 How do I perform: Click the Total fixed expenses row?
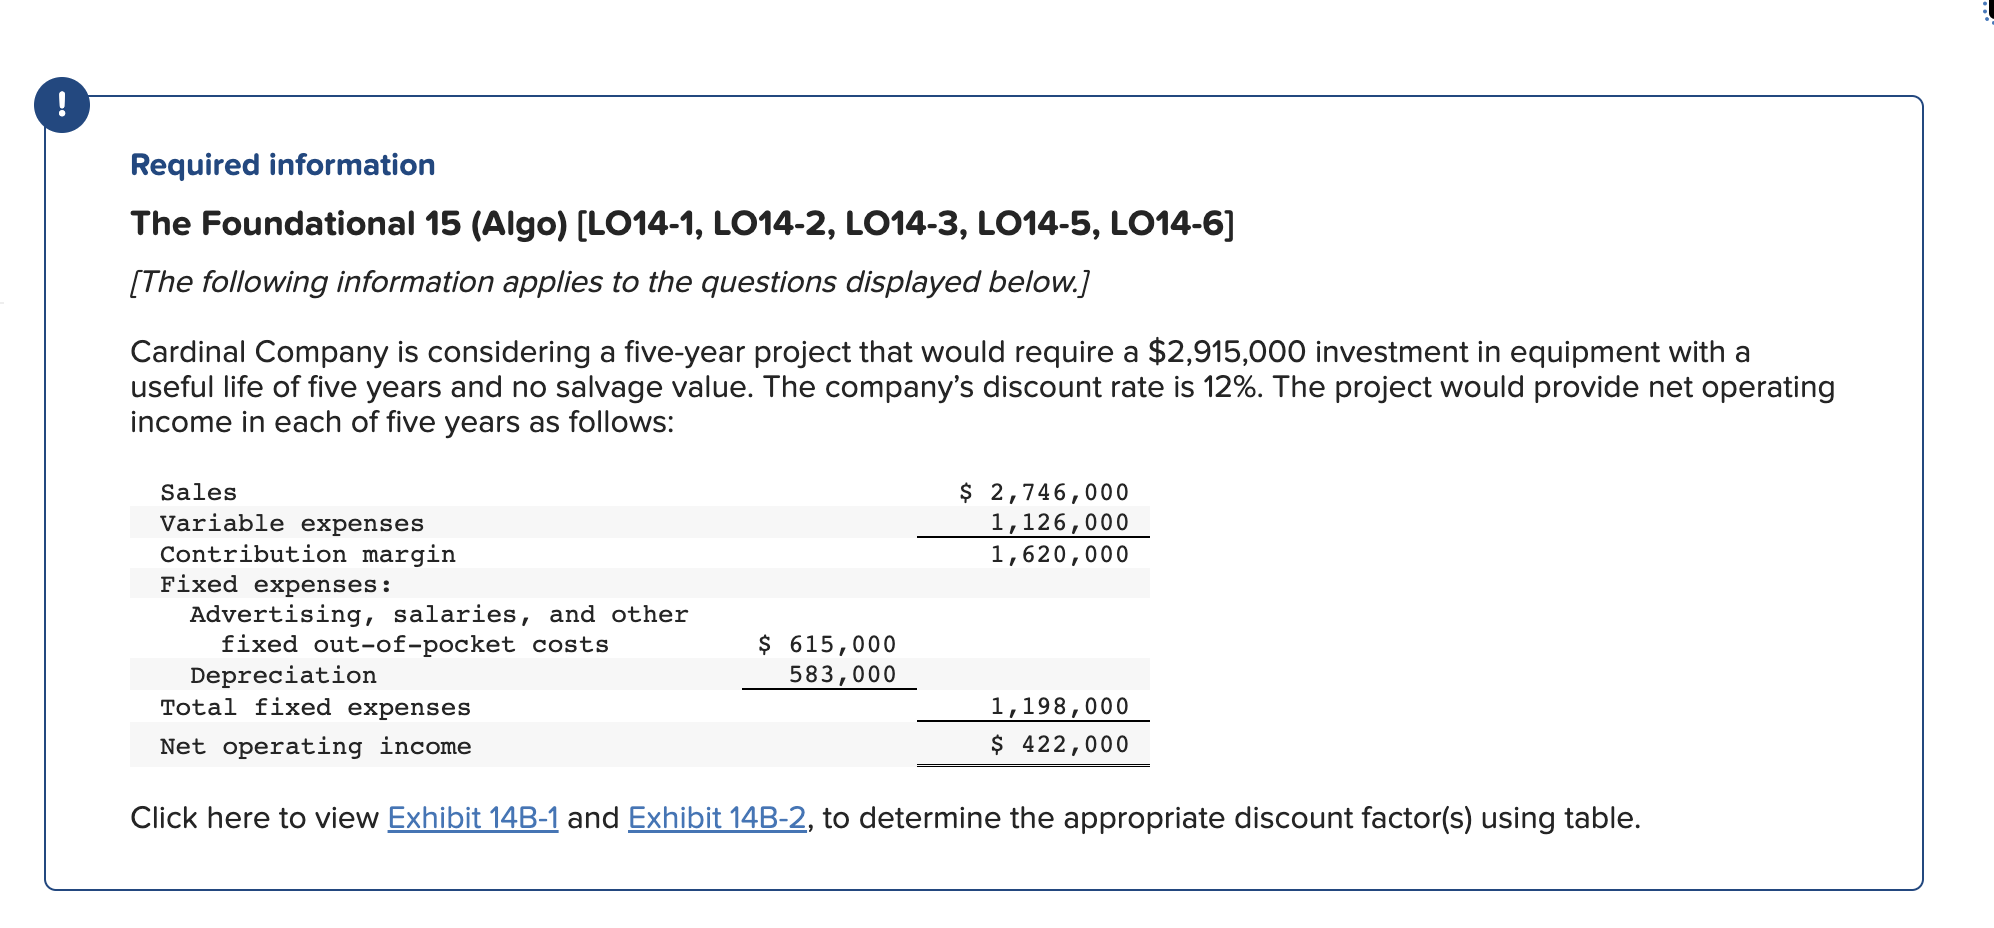(314, 707)
